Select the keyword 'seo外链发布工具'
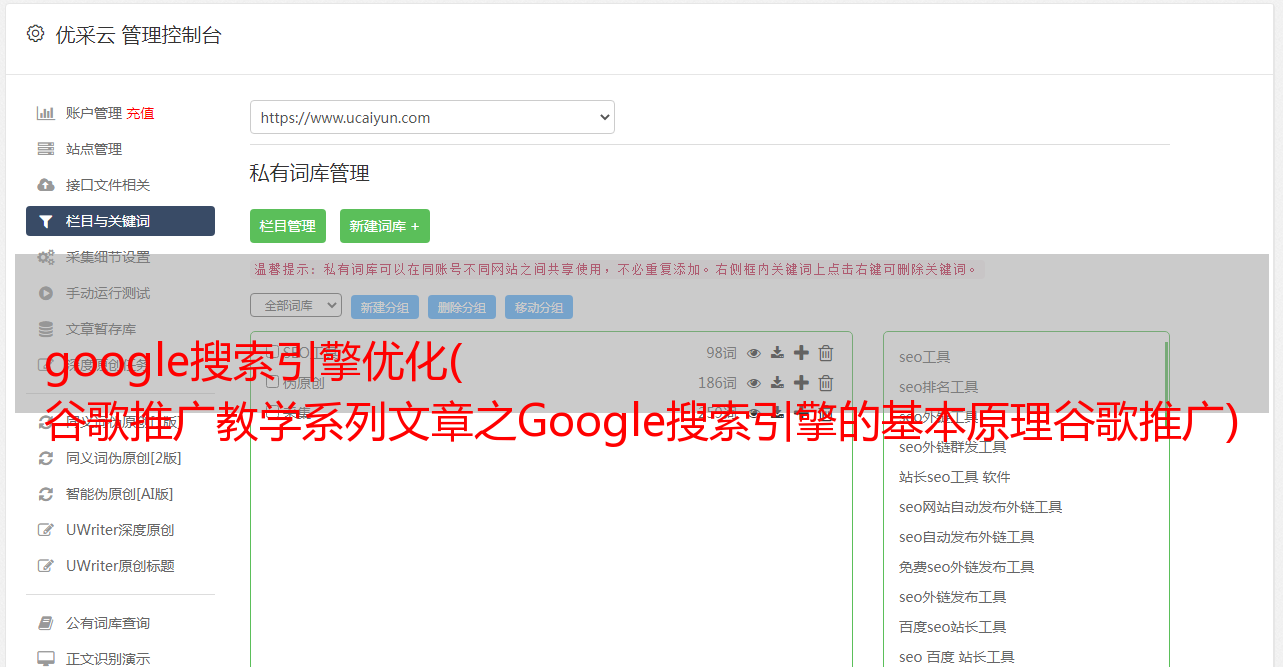This screenshot has height=667, width=1283. (953, 597)
